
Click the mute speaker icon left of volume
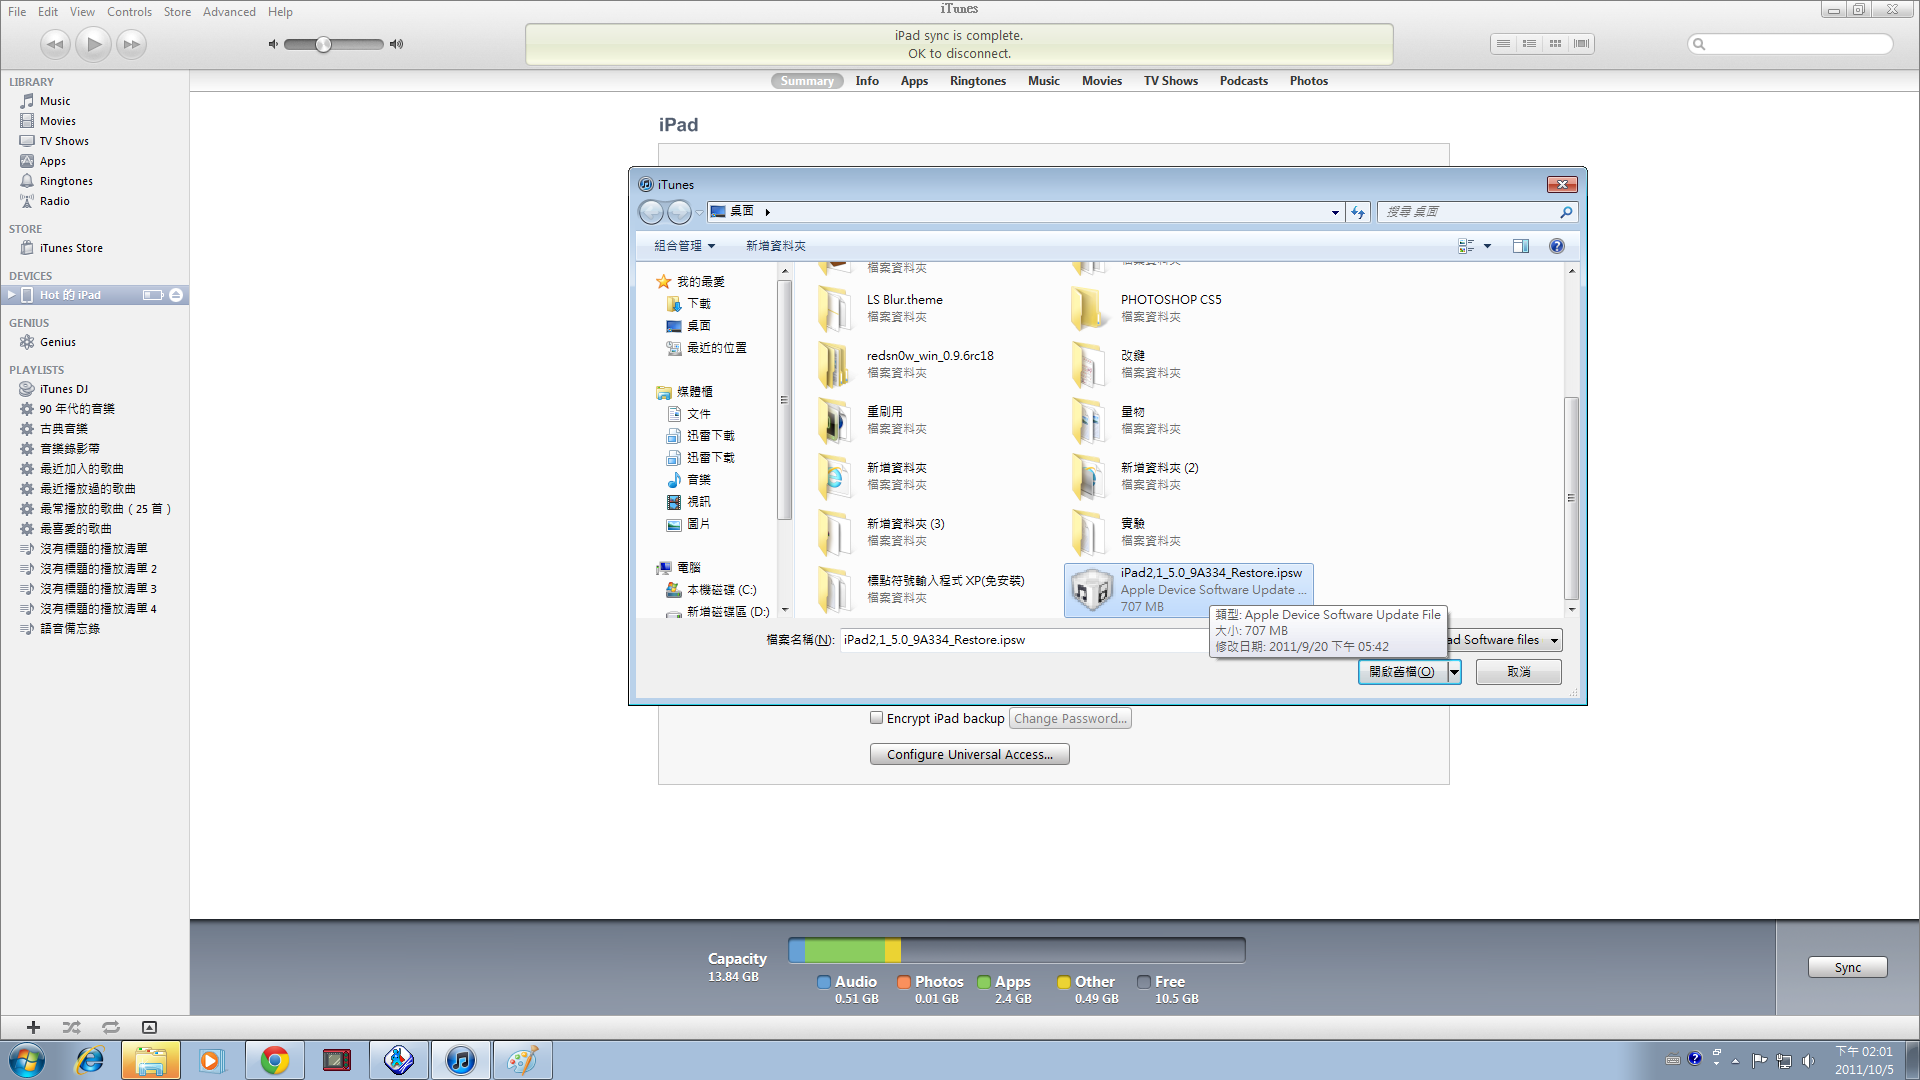[x=273, y=44]
